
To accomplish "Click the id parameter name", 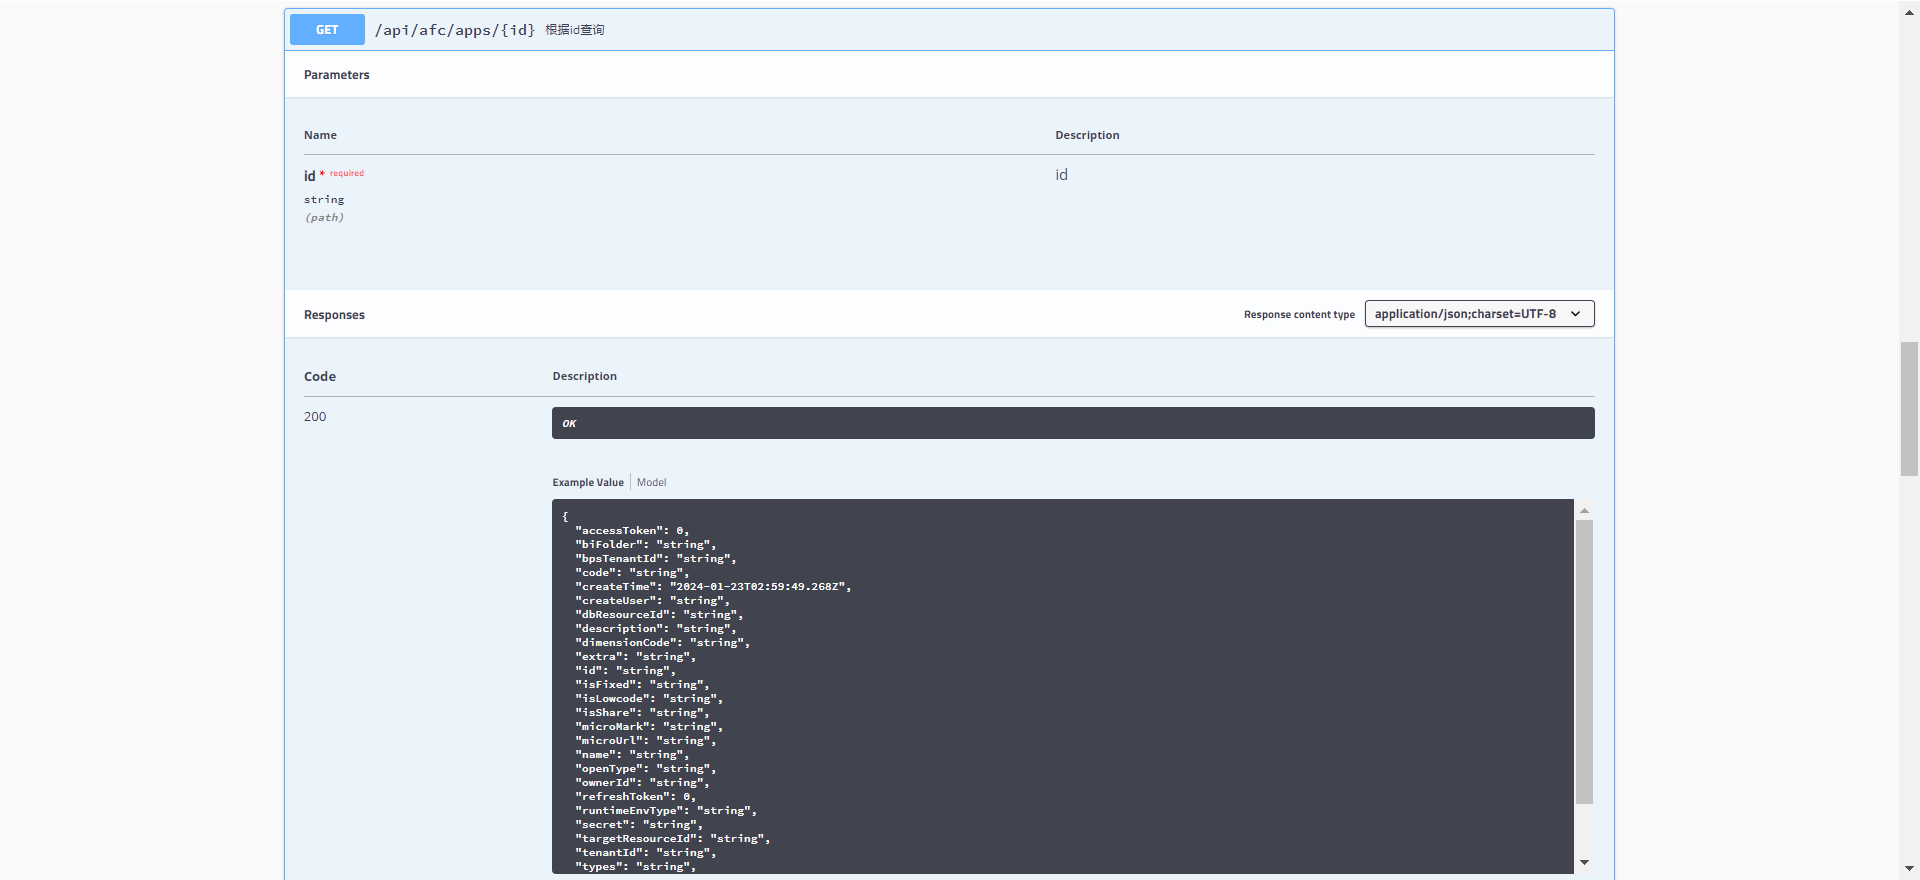I will point(309,176).
